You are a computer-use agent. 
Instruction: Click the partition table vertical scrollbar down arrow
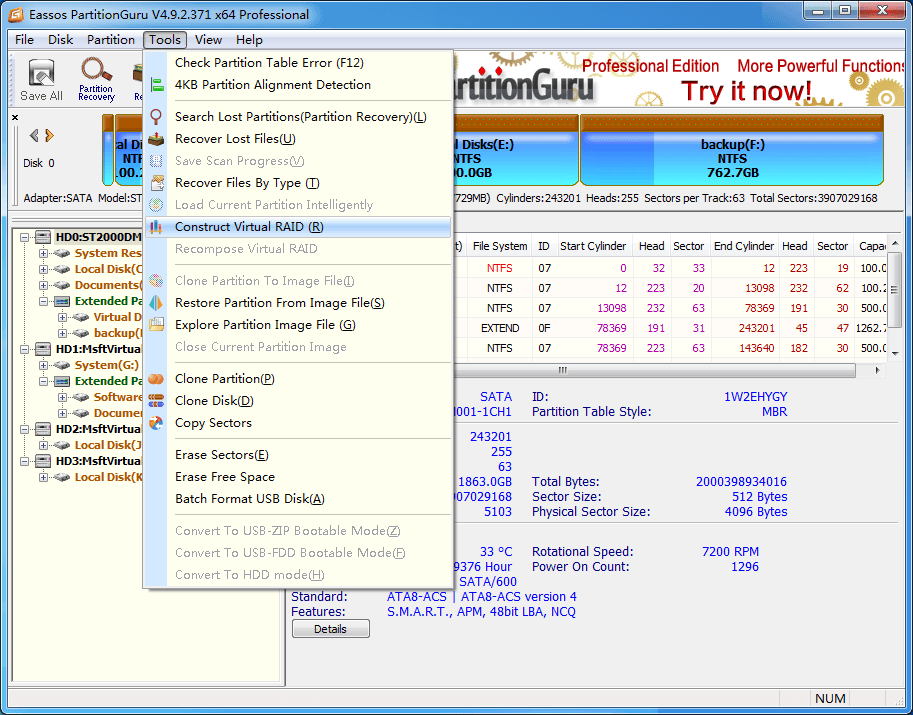pos(897,352)
